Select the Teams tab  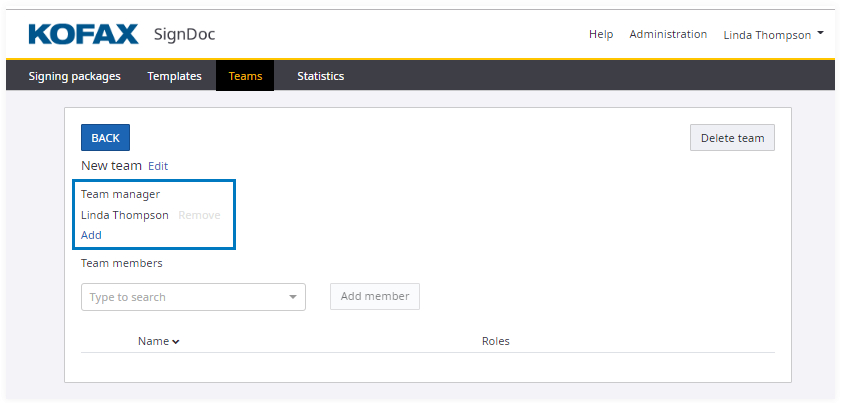(245, 76)
